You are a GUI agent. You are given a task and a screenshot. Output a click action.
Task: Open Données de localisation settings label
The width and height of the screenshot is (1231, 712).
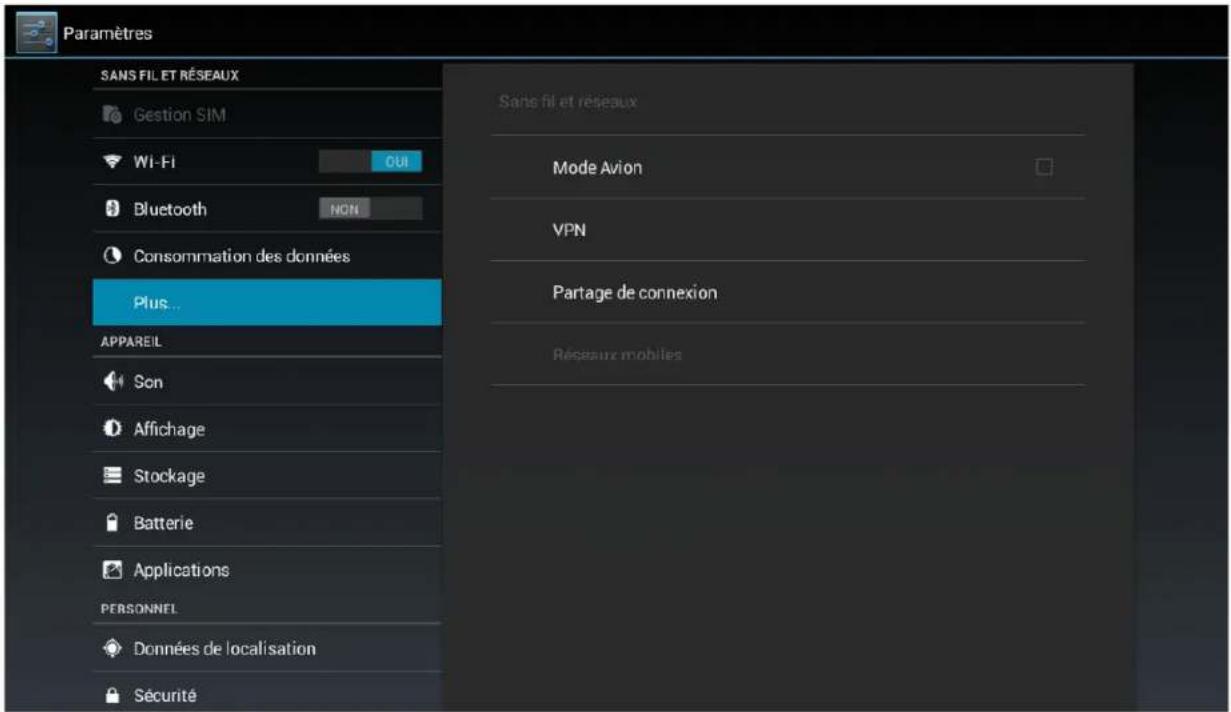click(225, 648)
